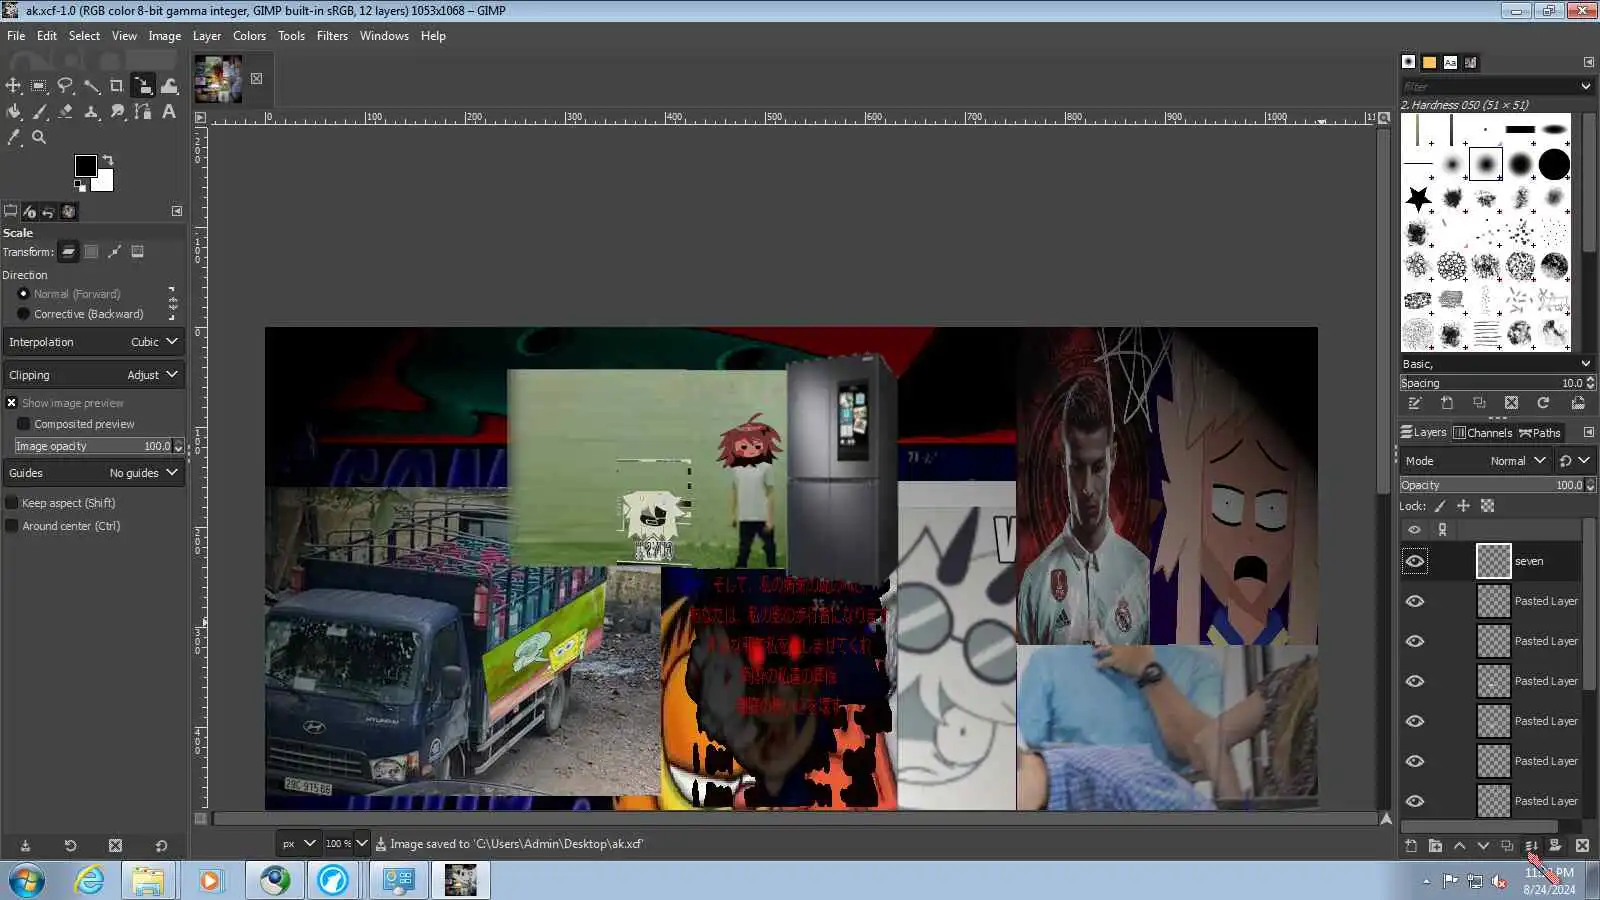
Task: Open the Clipping Adjust dropdown
Action: [94, 375]
